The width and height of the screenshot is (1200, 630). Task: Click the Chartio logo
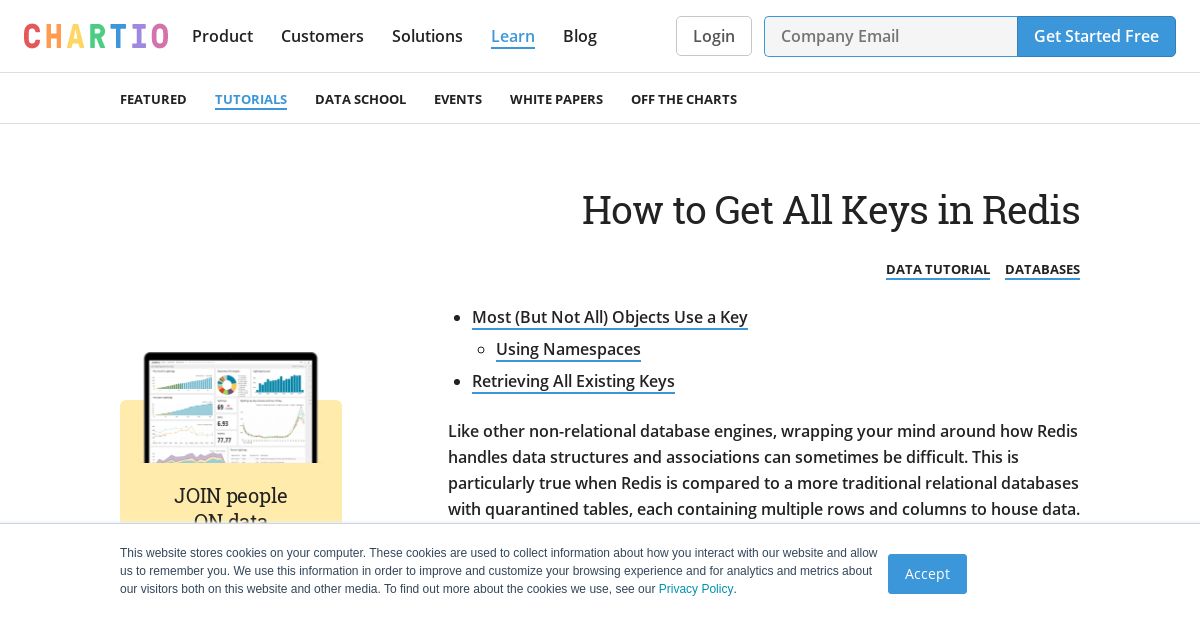pos(96,36)
